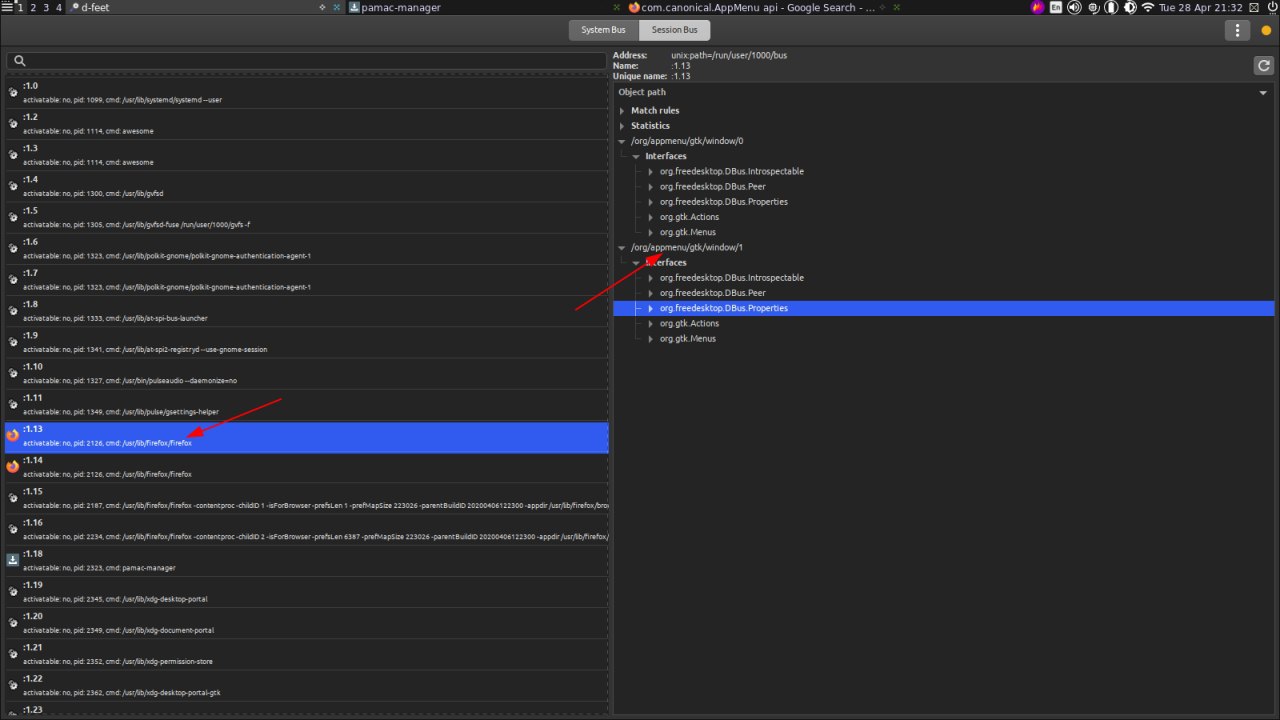Expand Introspectable interface under window/0
Image resolution: width=1280 pixels, height=720 pixels.
click(651, 171)
